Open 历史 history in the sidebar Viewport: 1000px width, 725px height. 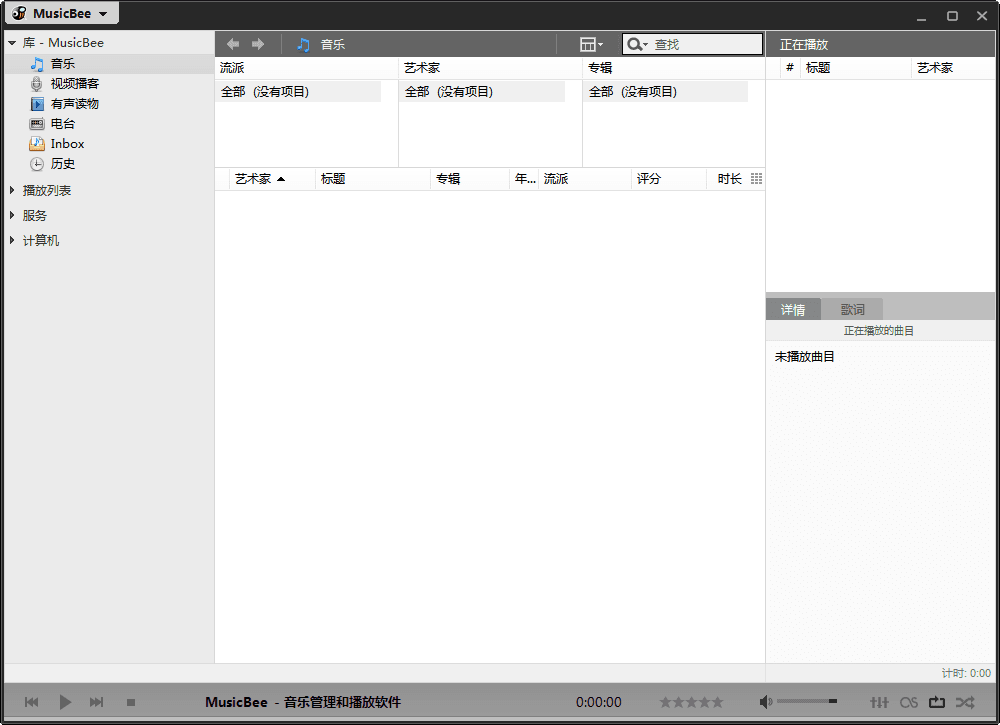click(62, 164)
